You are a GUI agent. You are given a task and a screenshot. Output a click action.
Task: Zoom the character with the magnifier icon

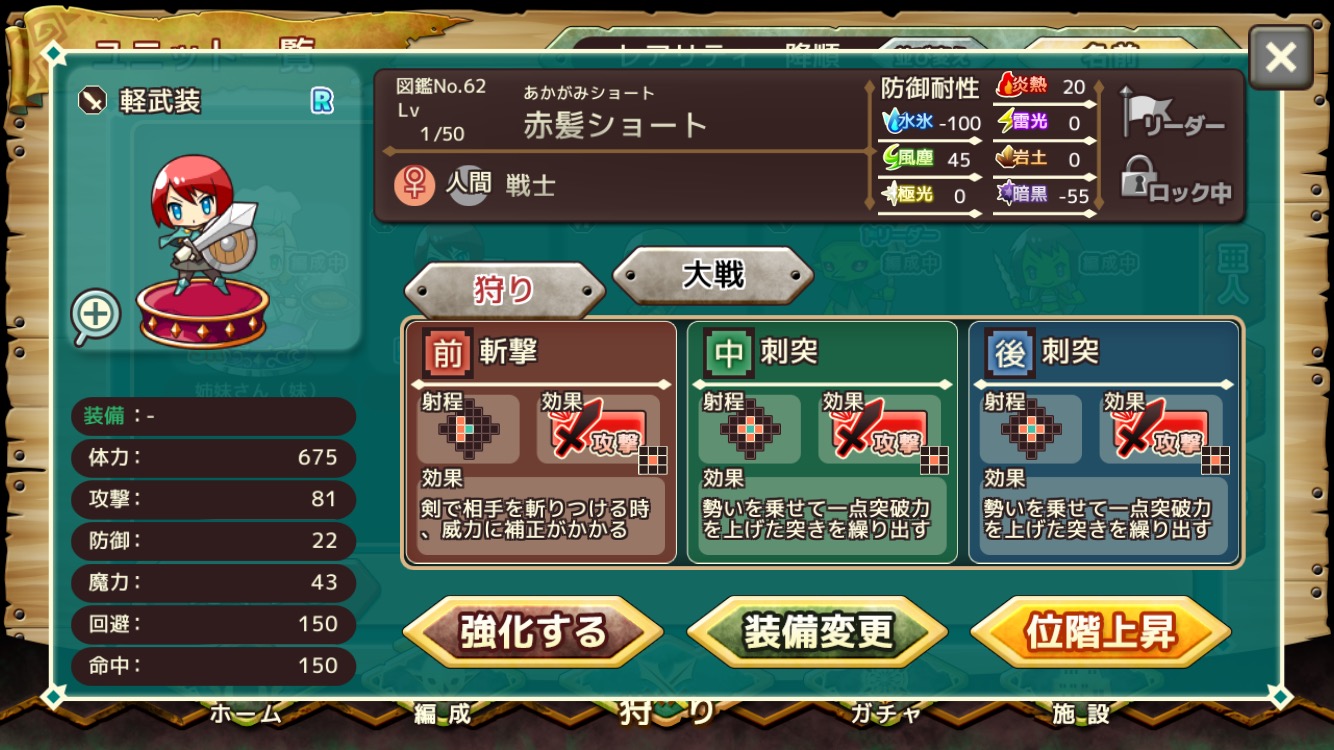95,315
